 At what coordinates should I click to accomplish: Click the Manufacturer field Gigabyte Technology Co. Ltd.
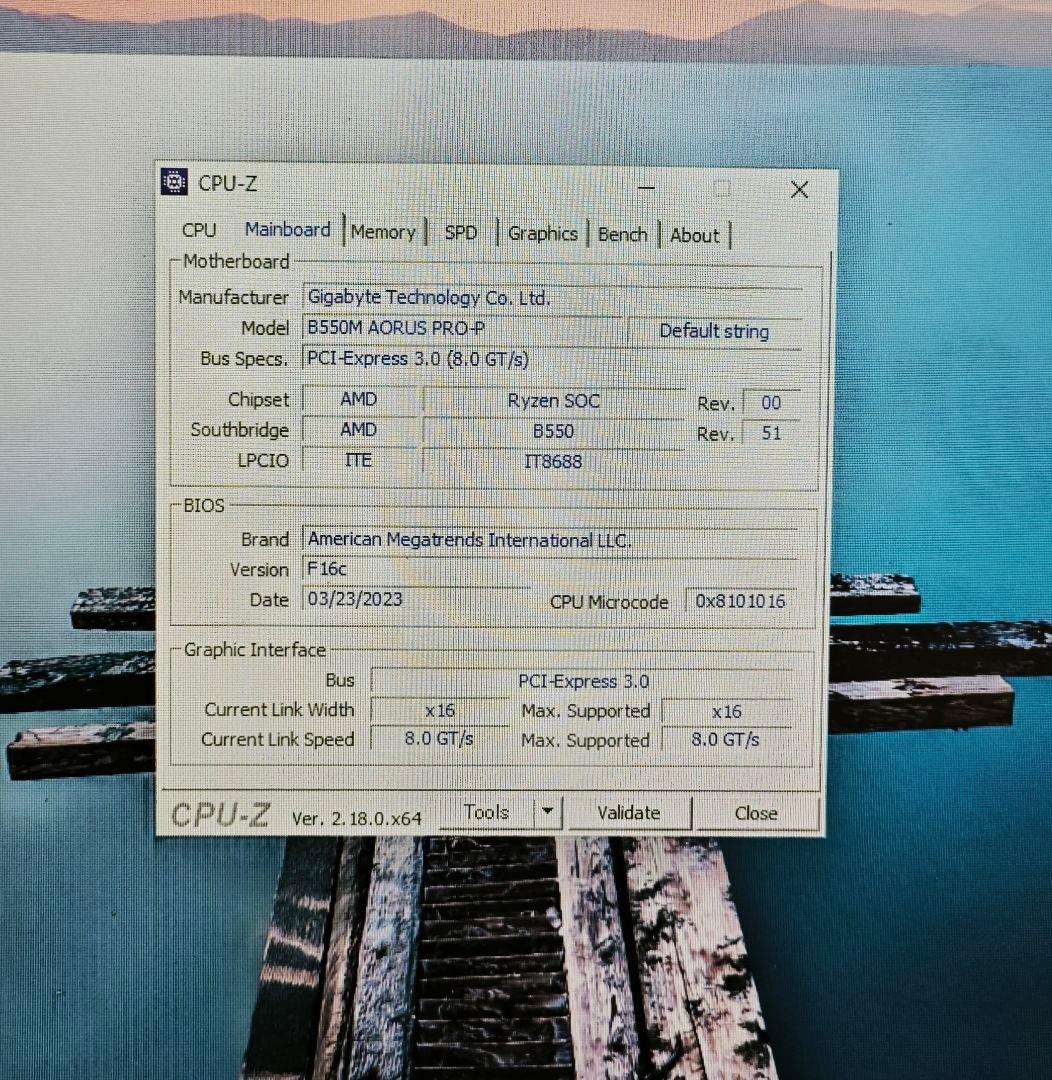(552, 298)
